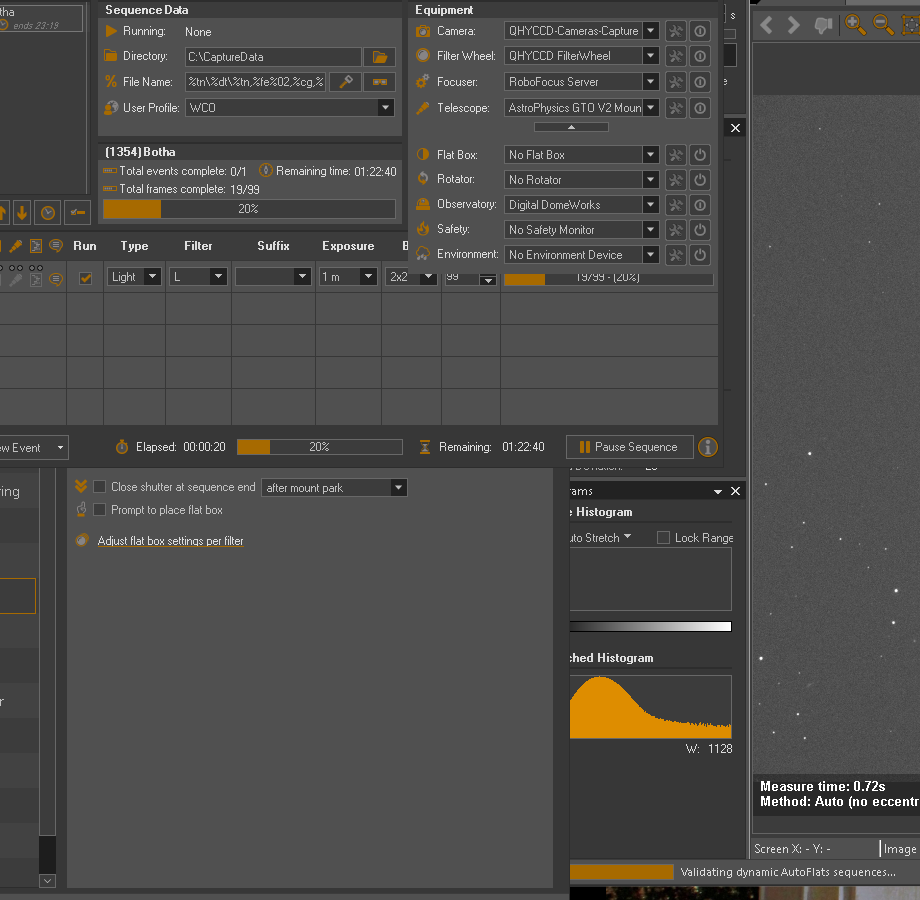Click the sequence info icon beside Pause
This screenshot has height=900, width=920.
[x=708, y=447]
